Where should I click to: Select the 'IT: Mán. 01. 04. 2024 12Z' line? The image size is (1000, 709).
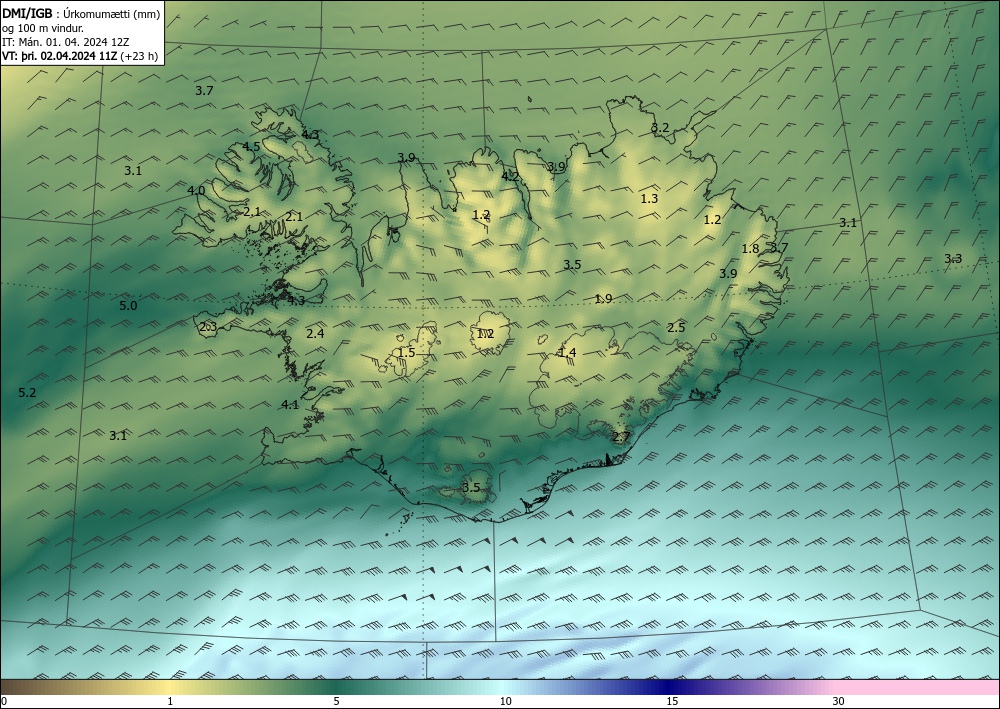[x=66, y=42]
